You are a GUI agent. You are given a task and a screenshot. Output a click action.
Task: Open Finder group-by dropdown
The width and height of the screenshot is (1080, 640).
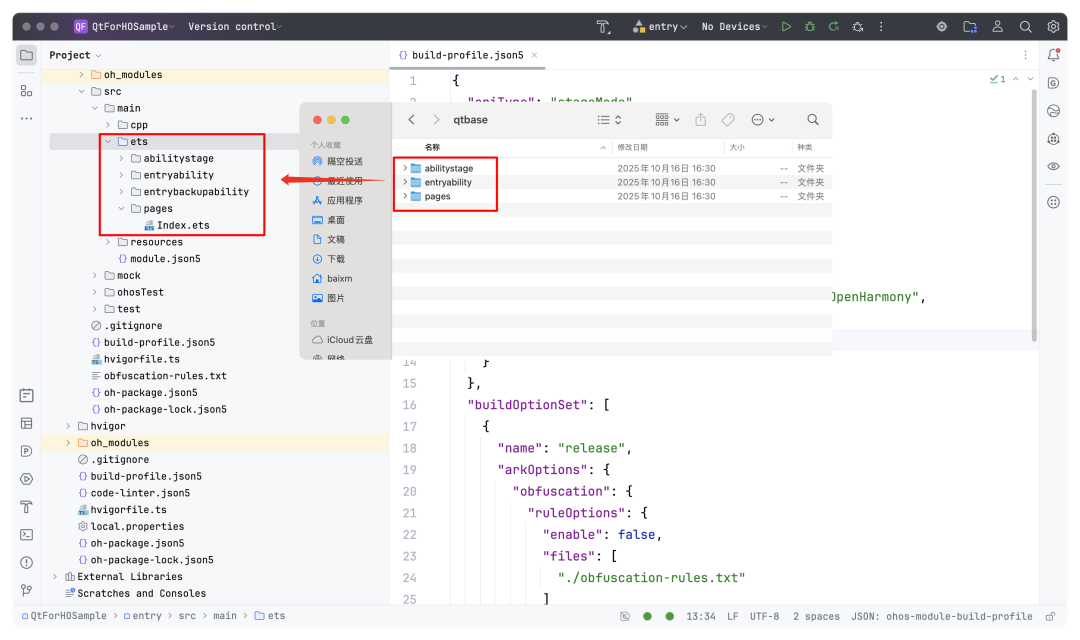tap(667, 120)
